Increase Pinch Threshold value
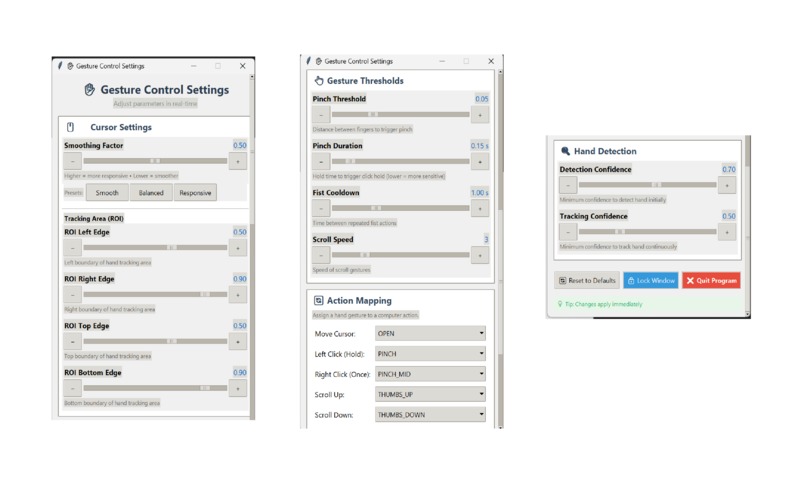Viewport: 806px width, 491px height. (480, 115)
